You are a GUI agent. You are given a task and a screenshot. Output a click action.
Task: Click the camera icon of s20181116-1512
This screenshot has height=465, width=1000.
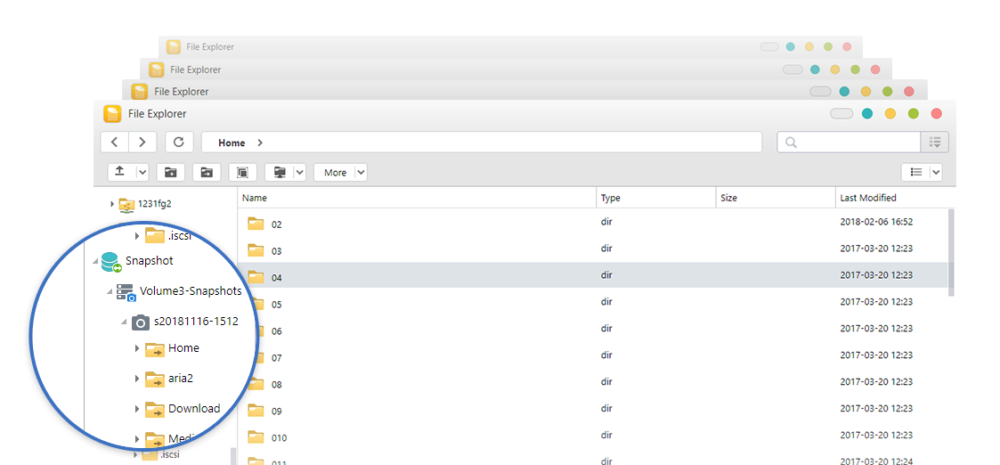[x=140, y=323]
